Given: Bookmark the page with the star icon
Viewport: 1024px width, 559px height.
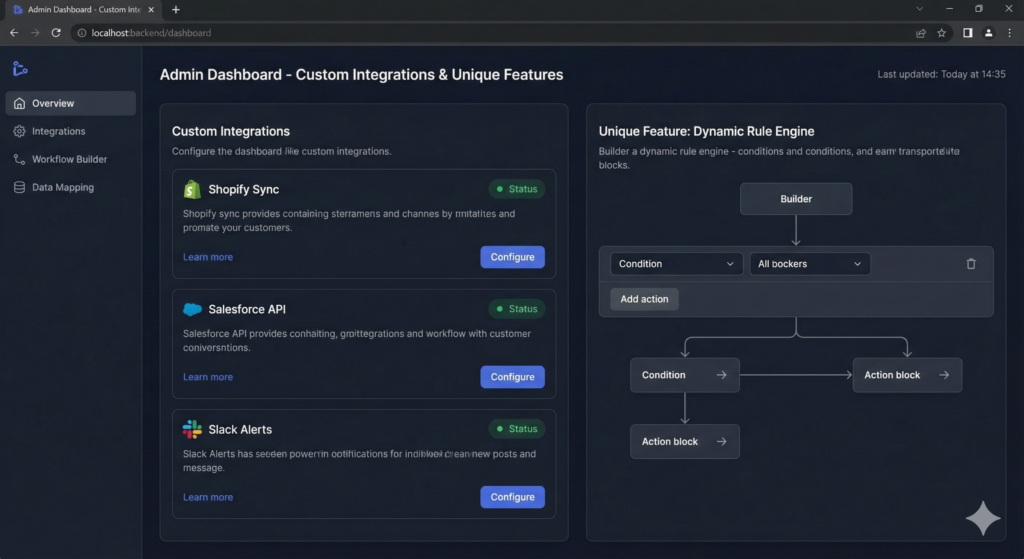Looking at the screenshot, I should pos(942,33).
